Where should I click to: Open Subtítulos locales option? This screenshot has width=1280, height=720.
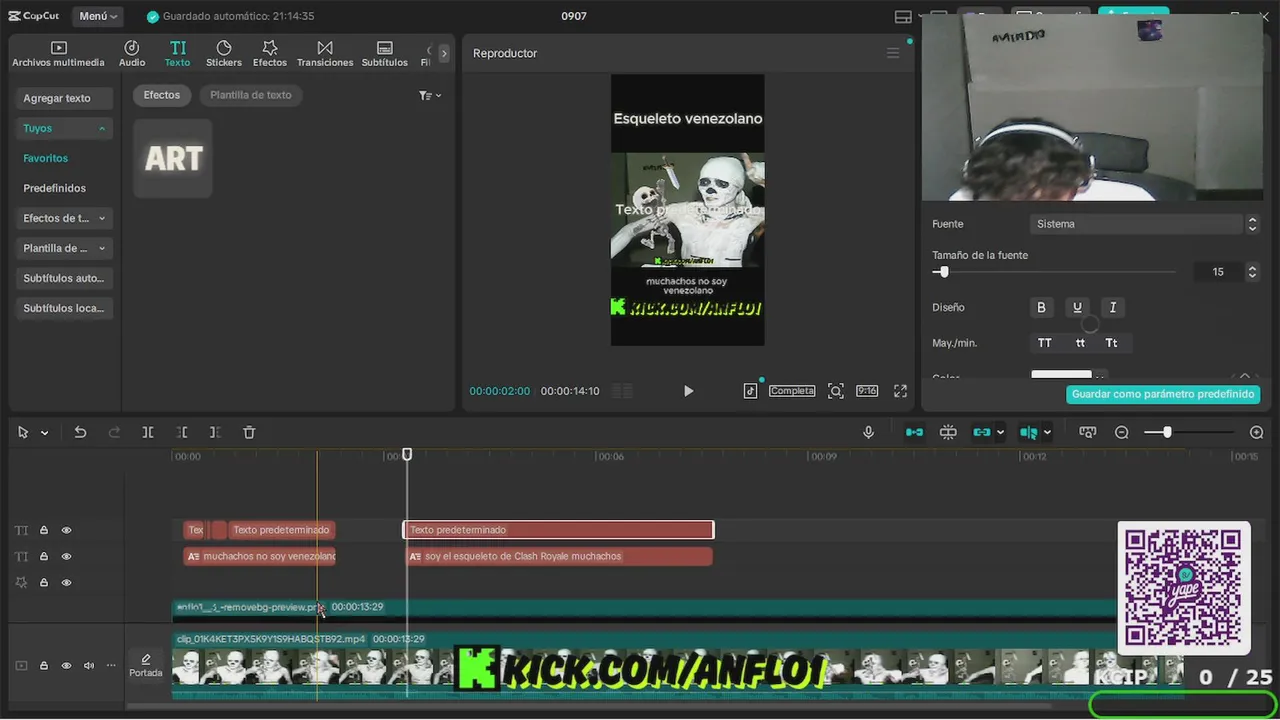[64, 308]
